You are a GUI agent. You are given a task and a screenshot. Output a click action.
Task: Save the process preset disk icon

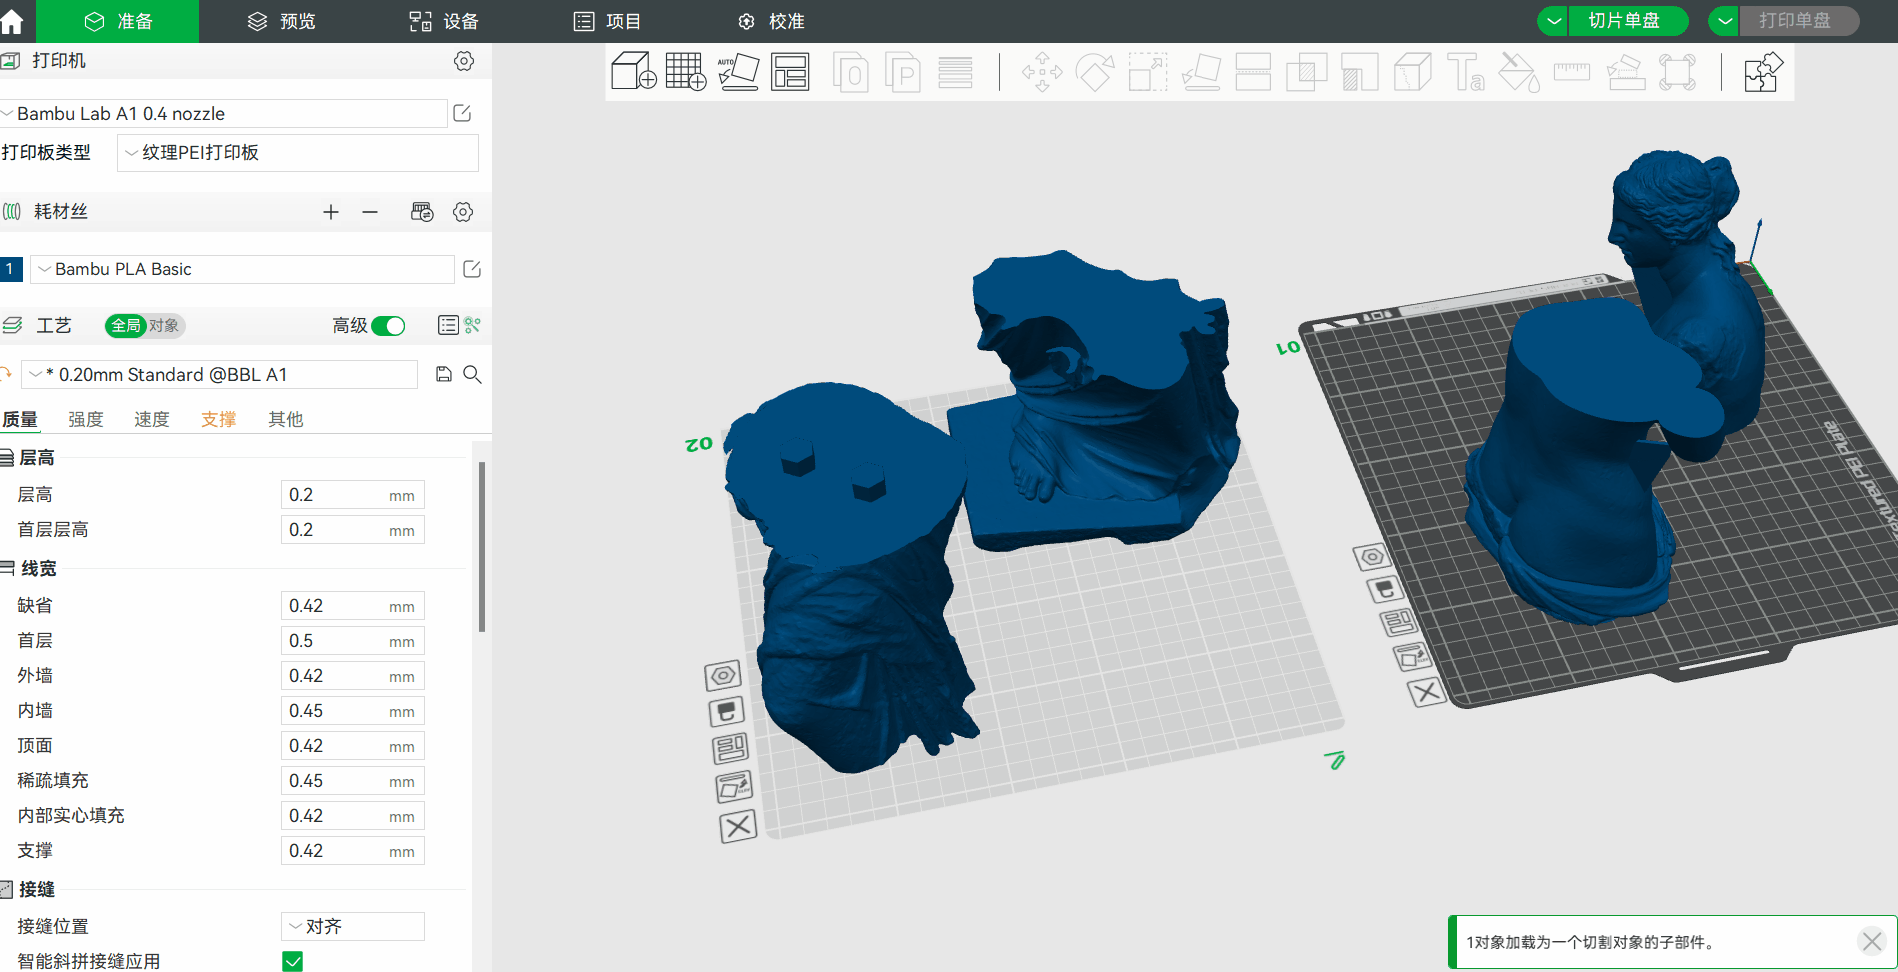[444, 374]
